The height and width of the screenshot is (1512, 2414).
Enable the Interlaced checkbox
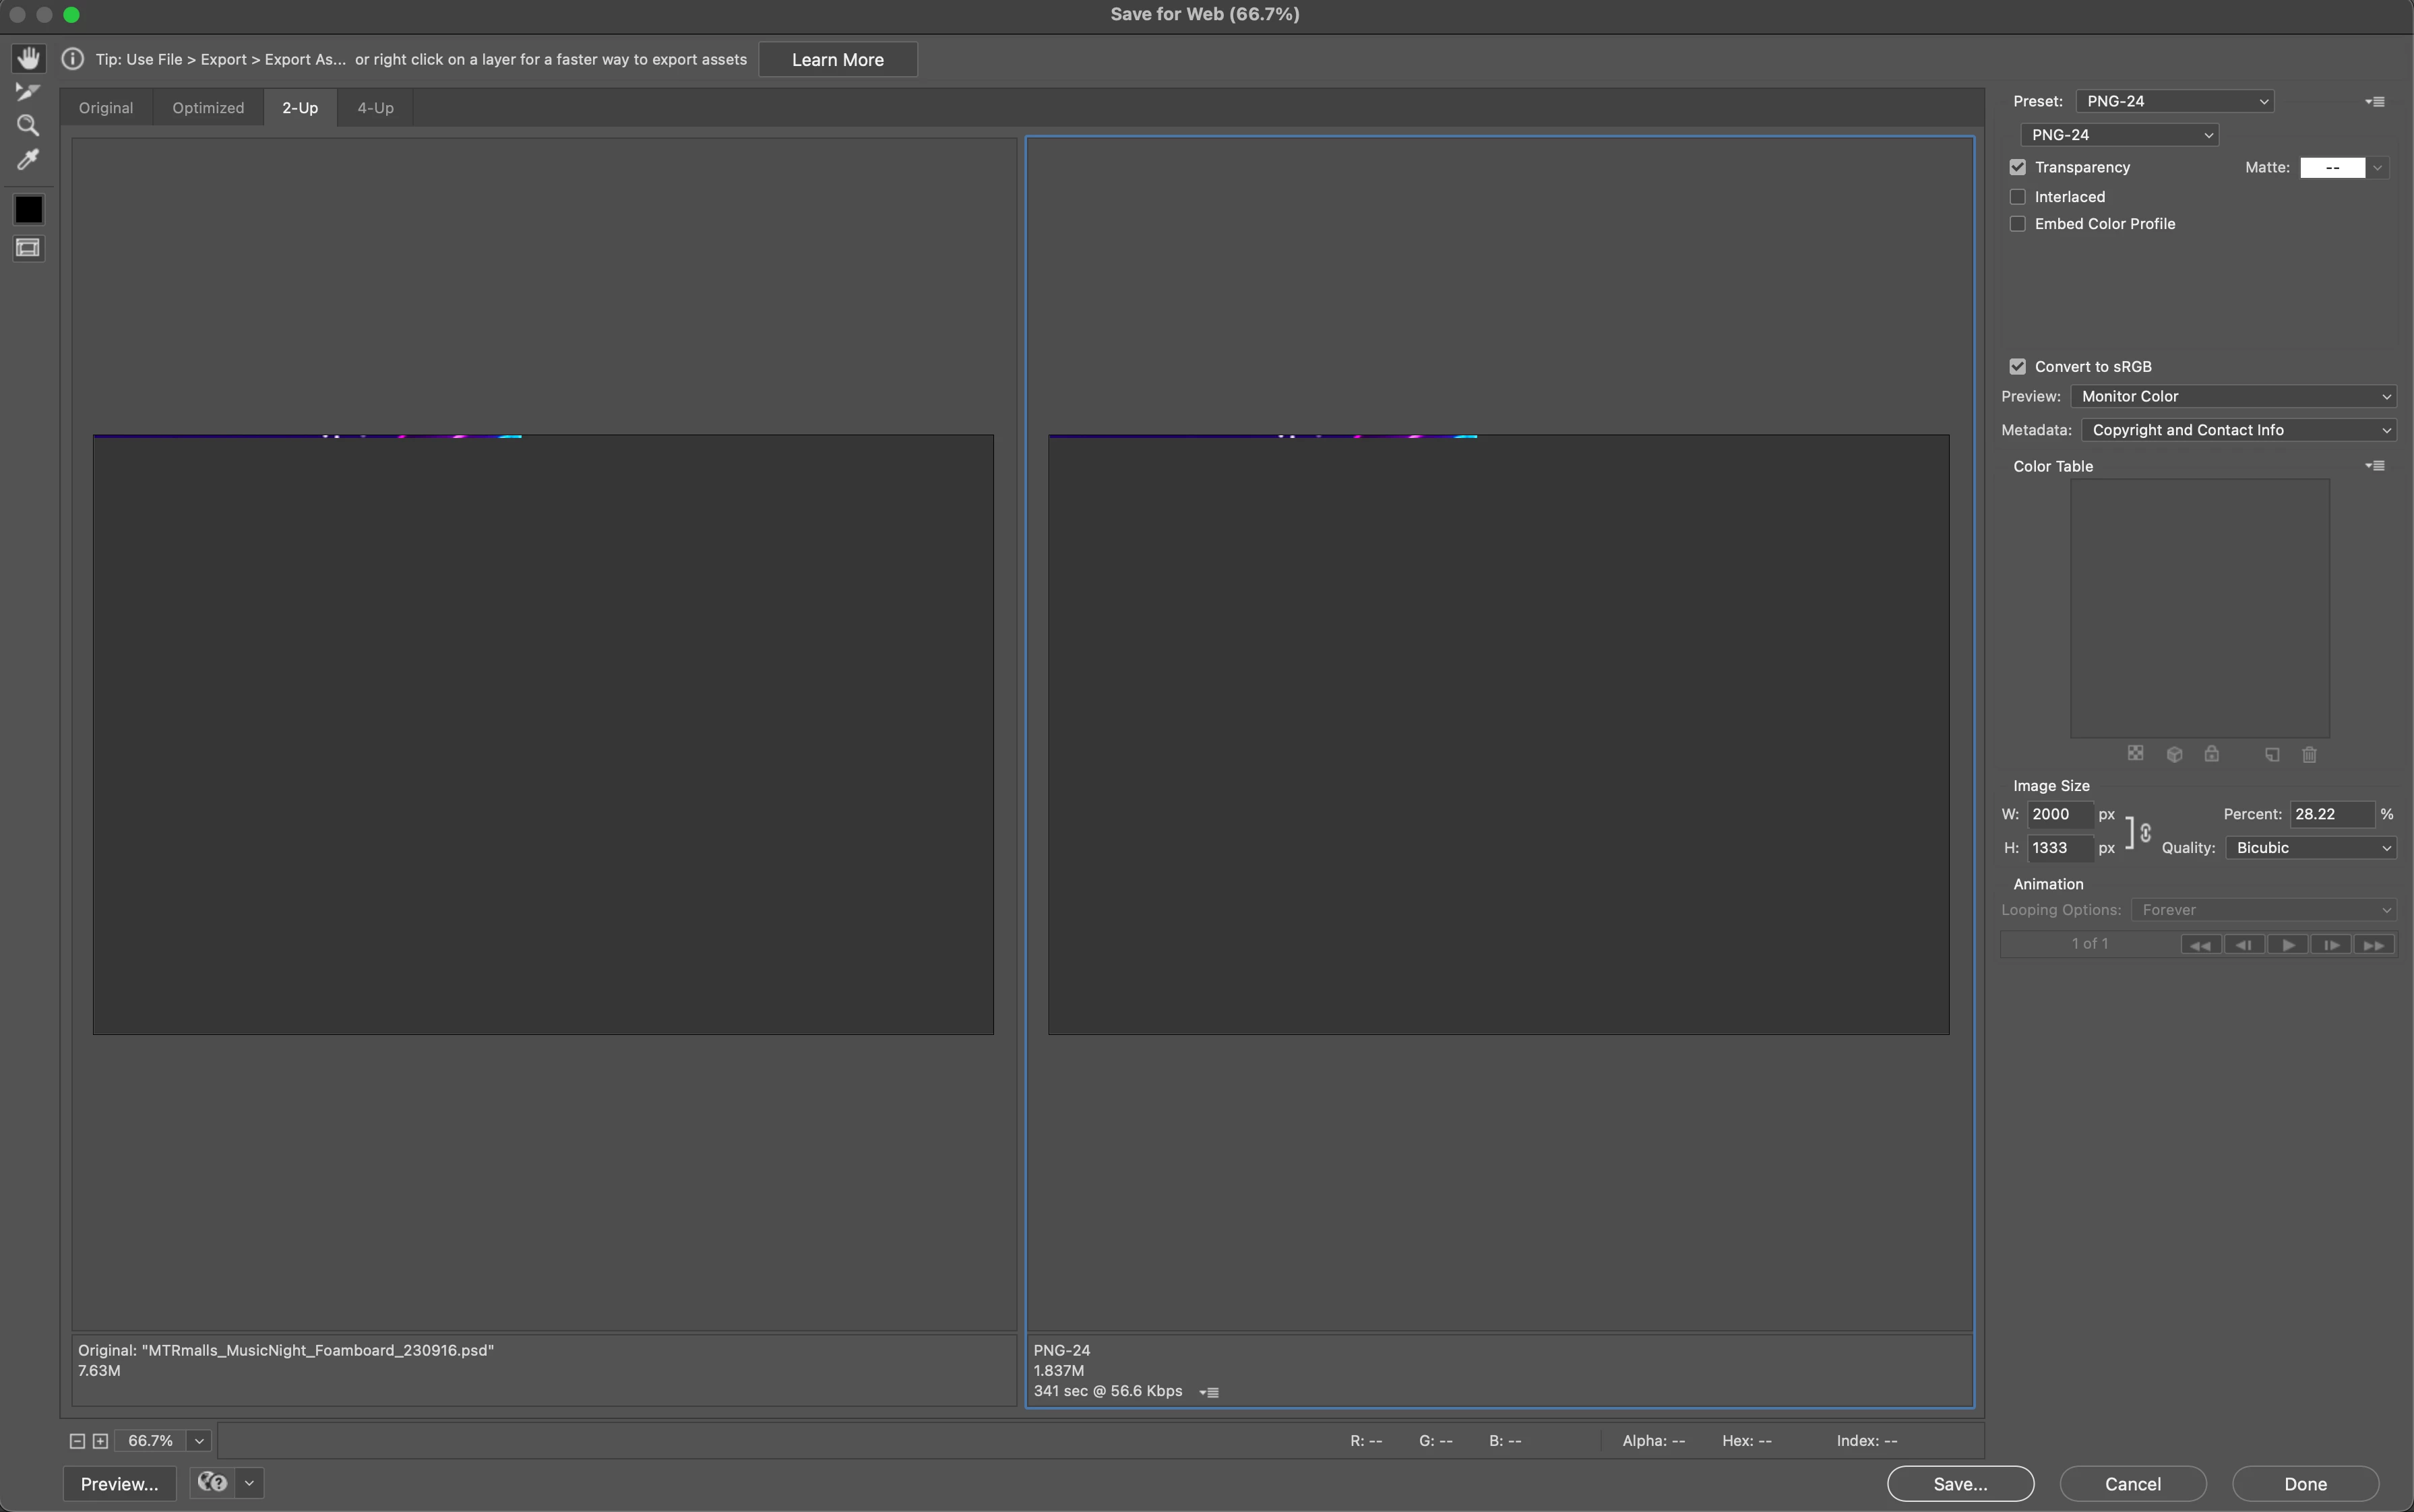tap(2018, 197)
